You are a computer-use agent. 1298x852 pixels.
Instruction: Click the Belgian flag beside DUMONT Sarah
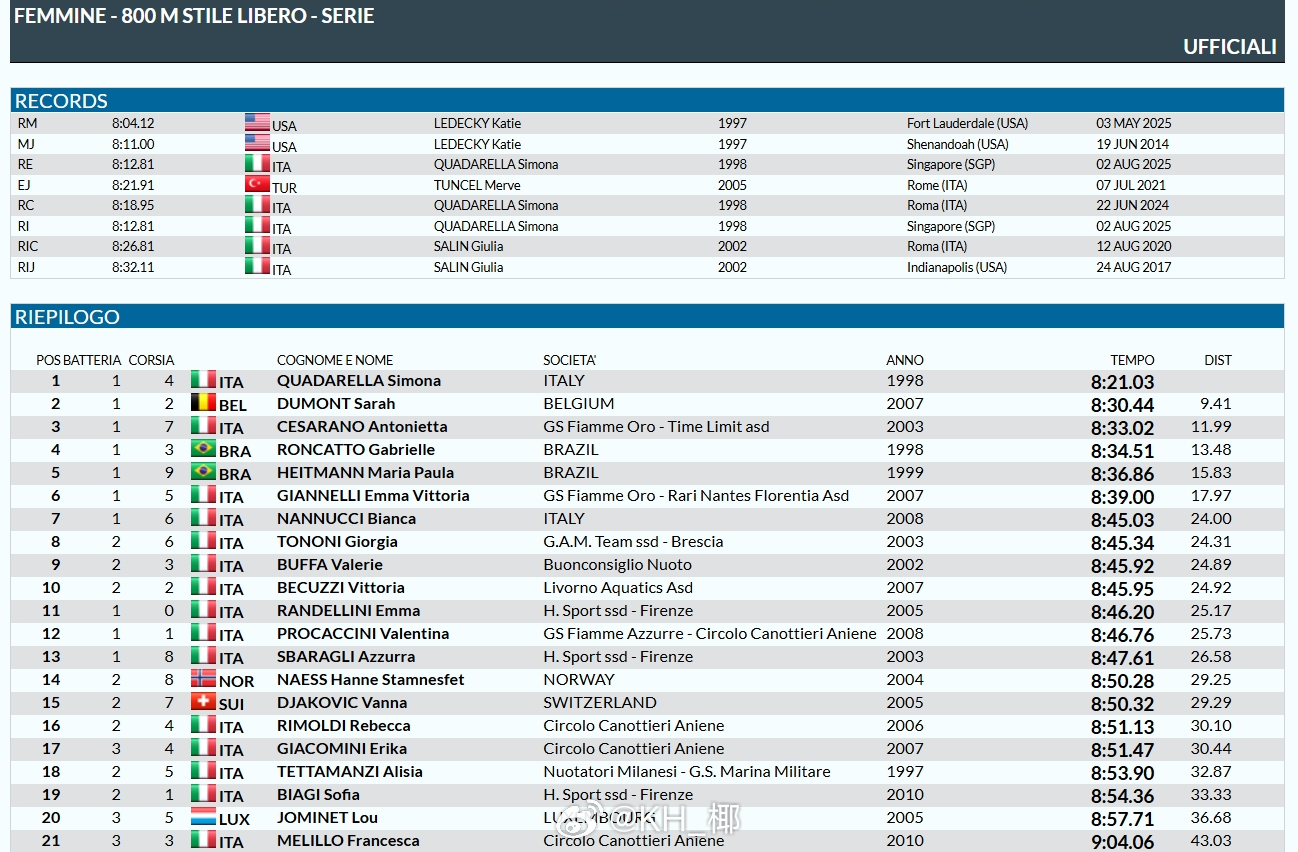(203, 403)
